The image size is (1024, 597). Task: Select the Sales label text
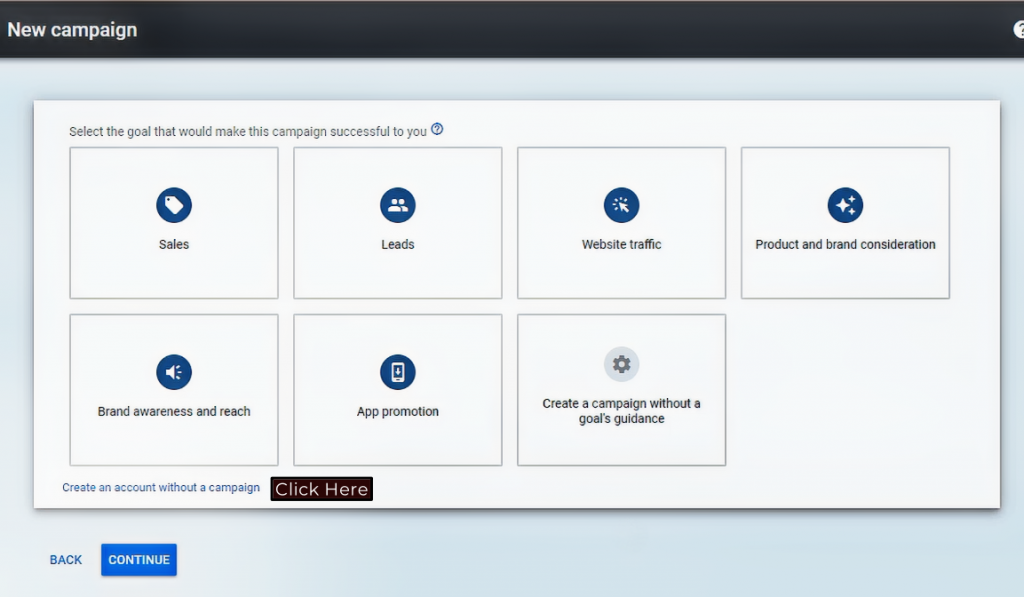click(x=174, y=244)
